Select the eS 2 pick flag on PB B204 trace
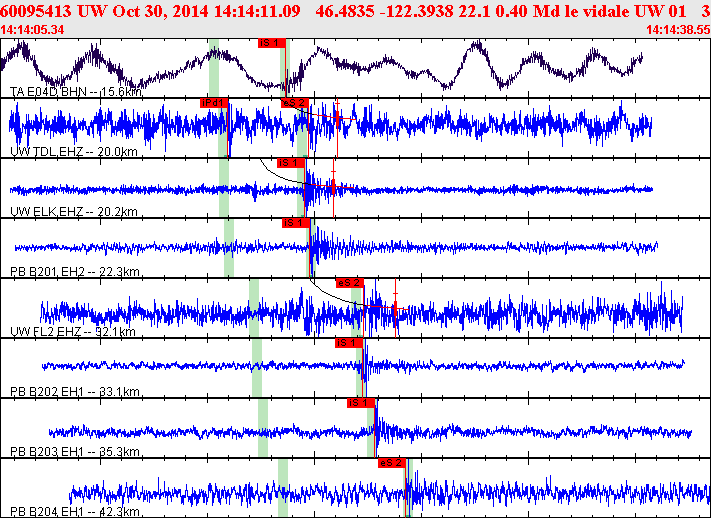 tap(392, 463)
